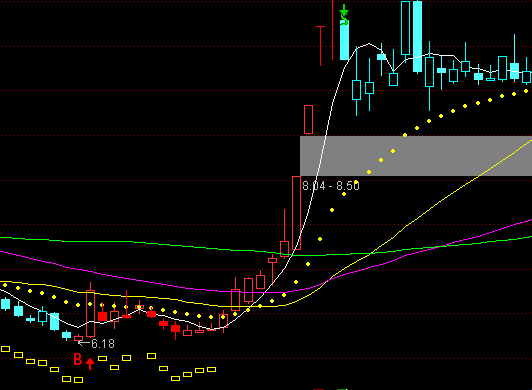
Task: Select the tallest solid cyan candle at top right
Action: pos(417,36)
